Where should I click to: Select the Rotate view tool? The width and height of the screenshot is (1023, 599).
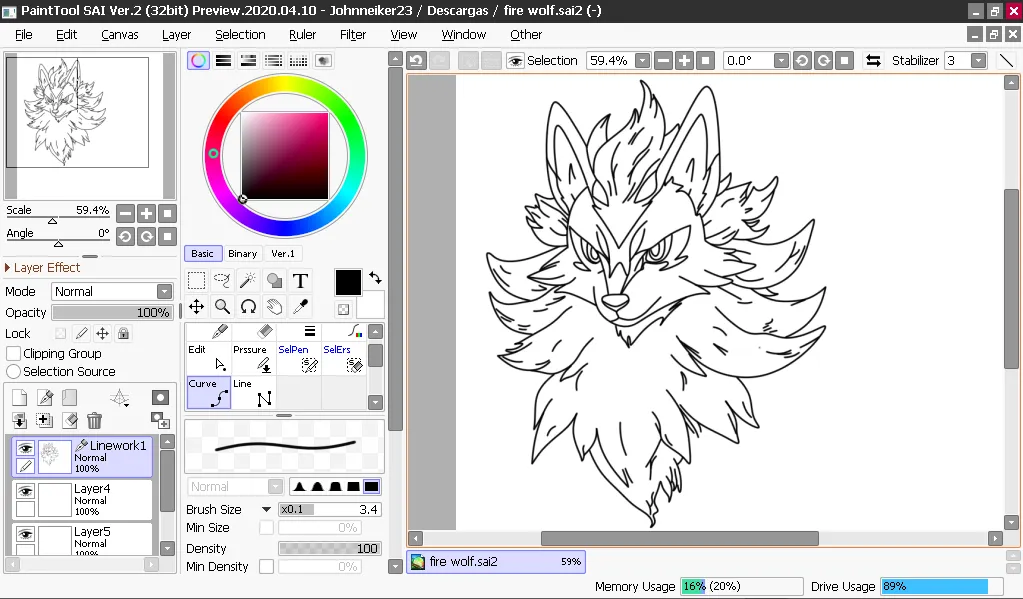(248, 306)
